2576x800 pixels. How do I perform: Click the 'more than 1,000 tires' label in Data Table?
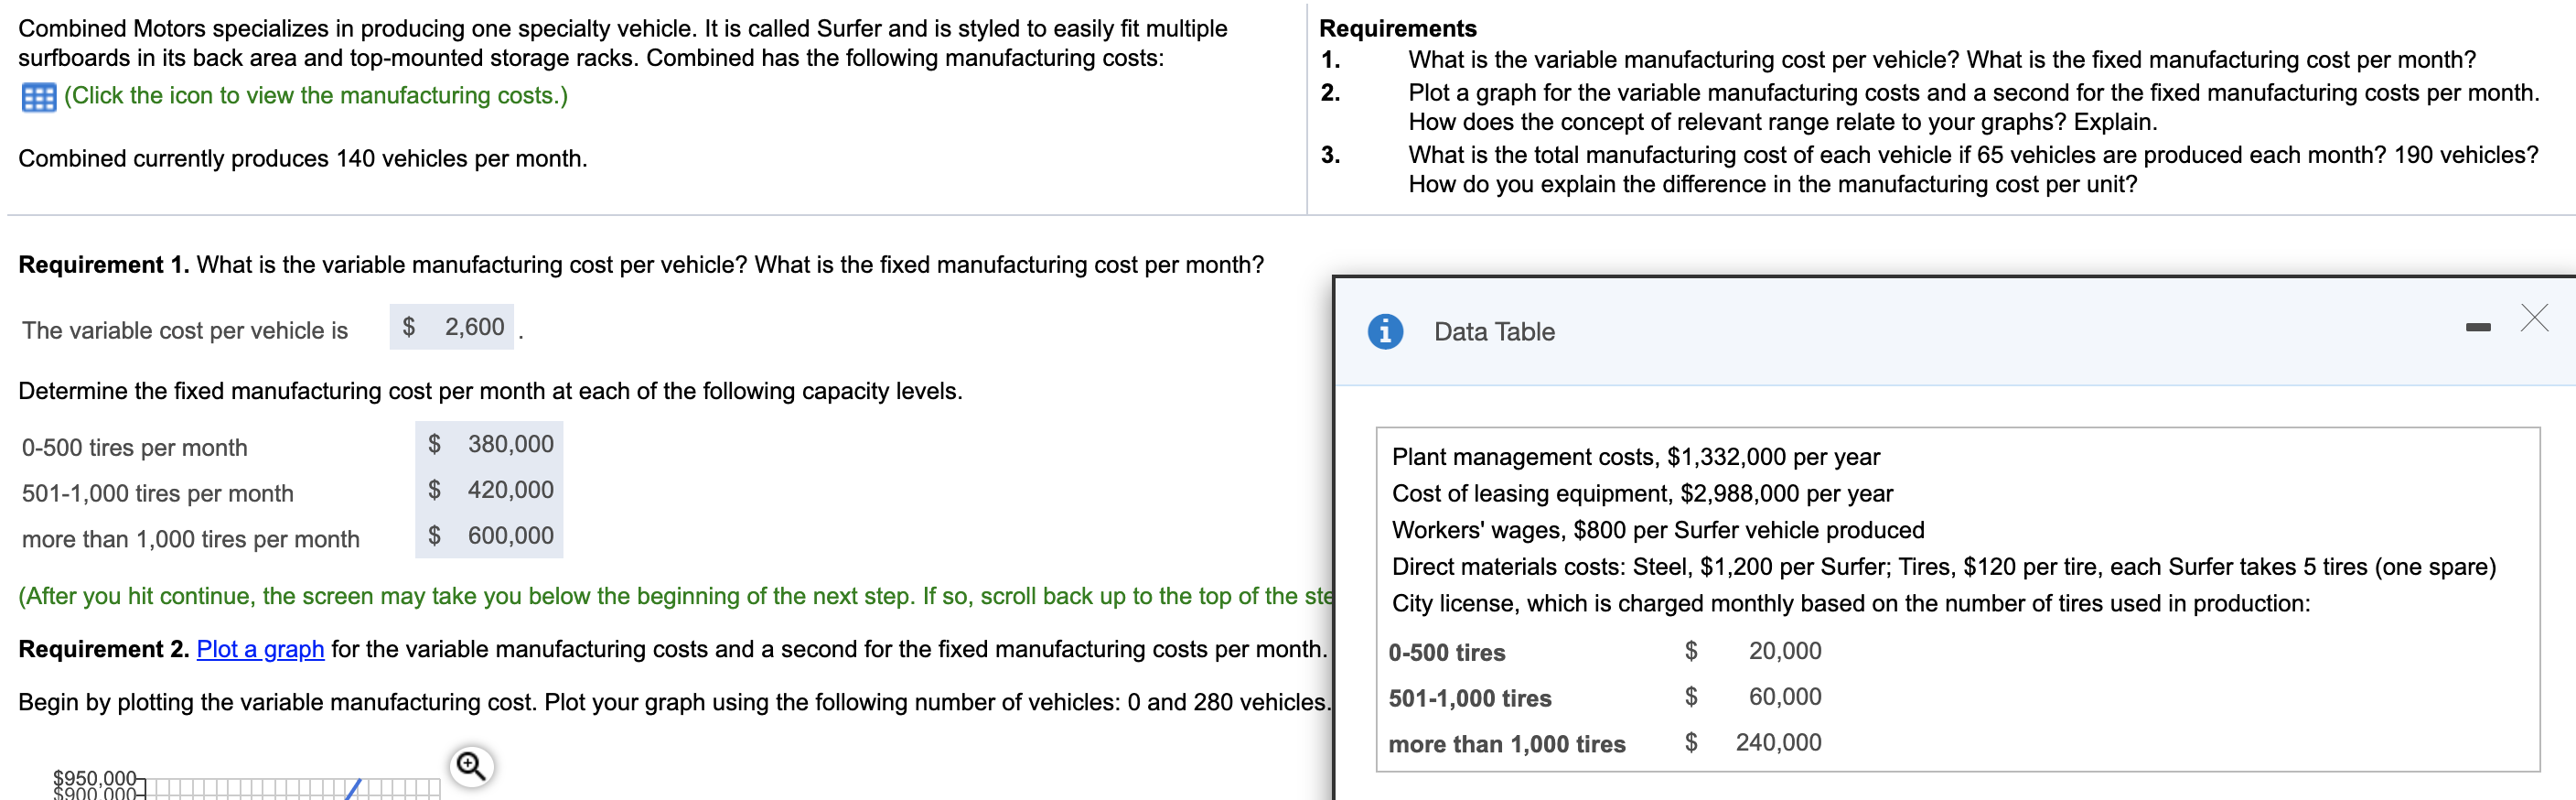pyautogui.click(x=1506, y=745)
